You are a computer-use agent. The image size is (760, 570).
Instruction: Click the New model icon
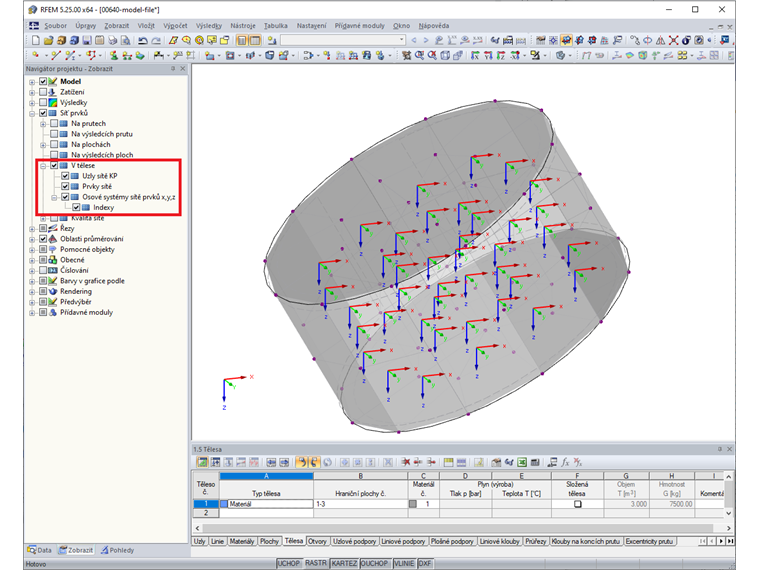point(36,40)
